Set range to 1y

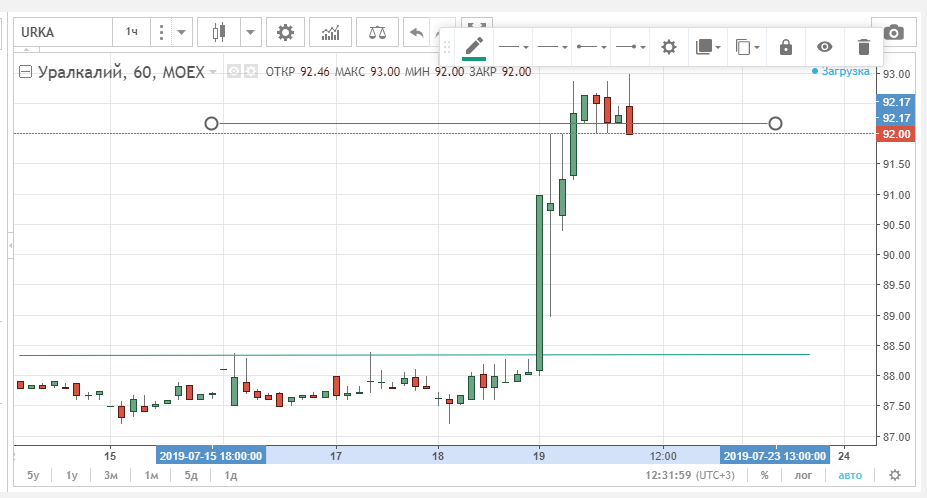tap(72, 476)
